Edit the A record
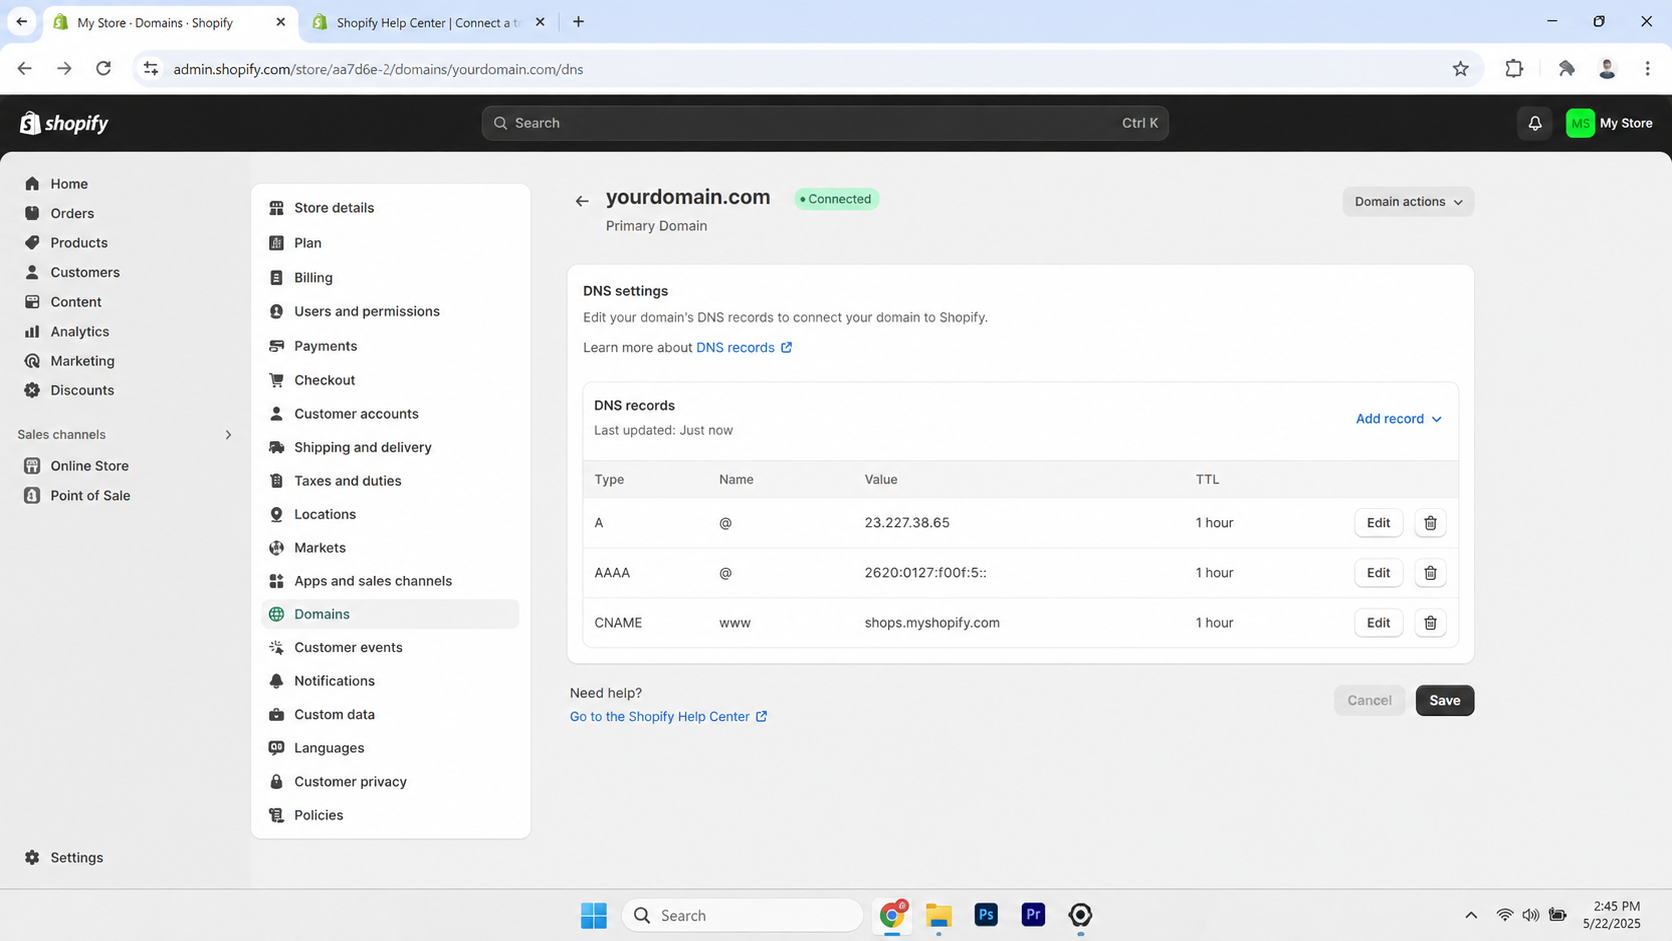 click(x=1378, y=523)
